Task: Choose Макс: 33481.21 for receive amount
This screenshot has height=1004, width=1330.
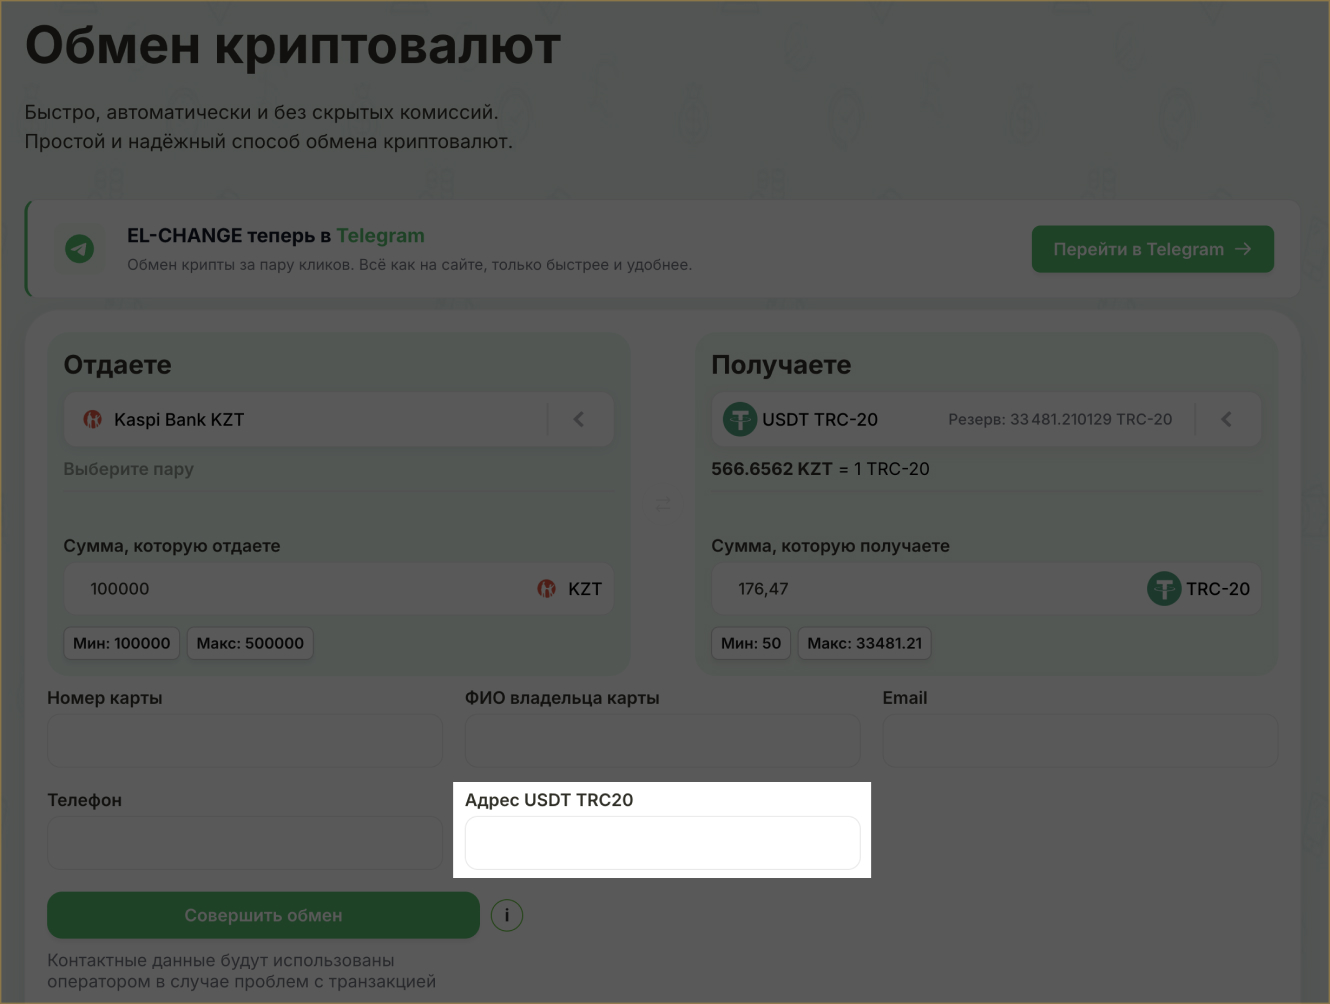Action: pyautogui.click(x=864, y=643)
